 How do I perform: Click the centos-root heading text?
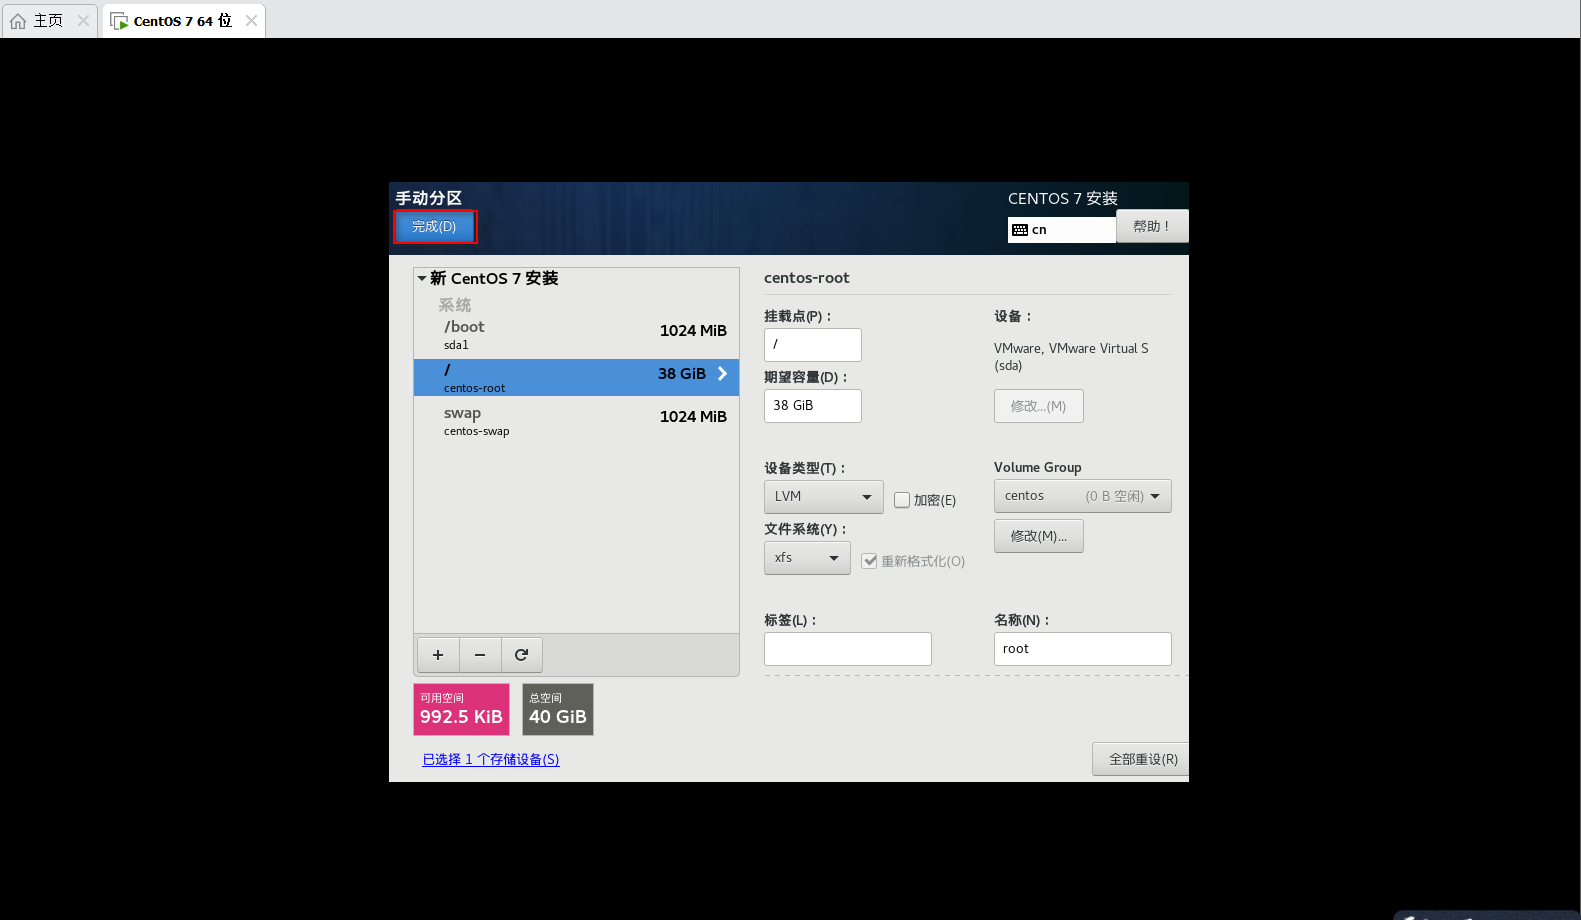(x=807, y=278)
